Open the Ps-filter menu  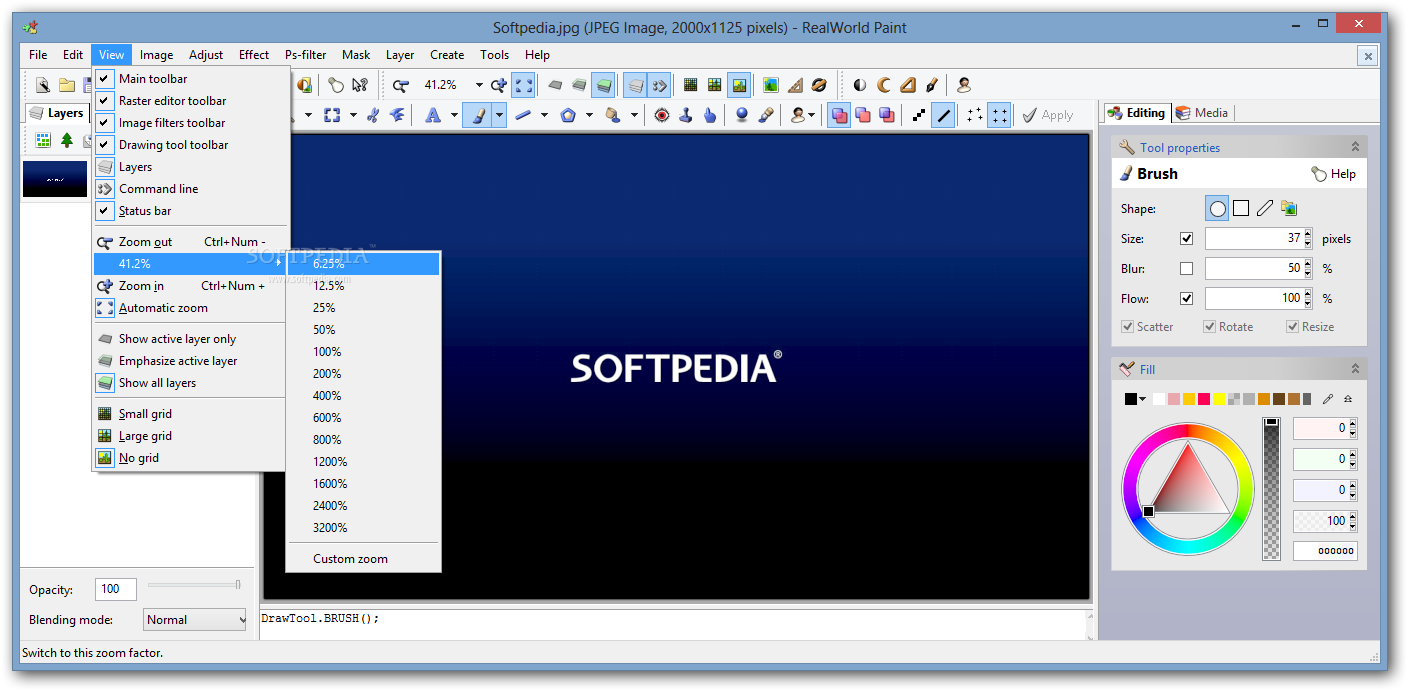(305, 55)
